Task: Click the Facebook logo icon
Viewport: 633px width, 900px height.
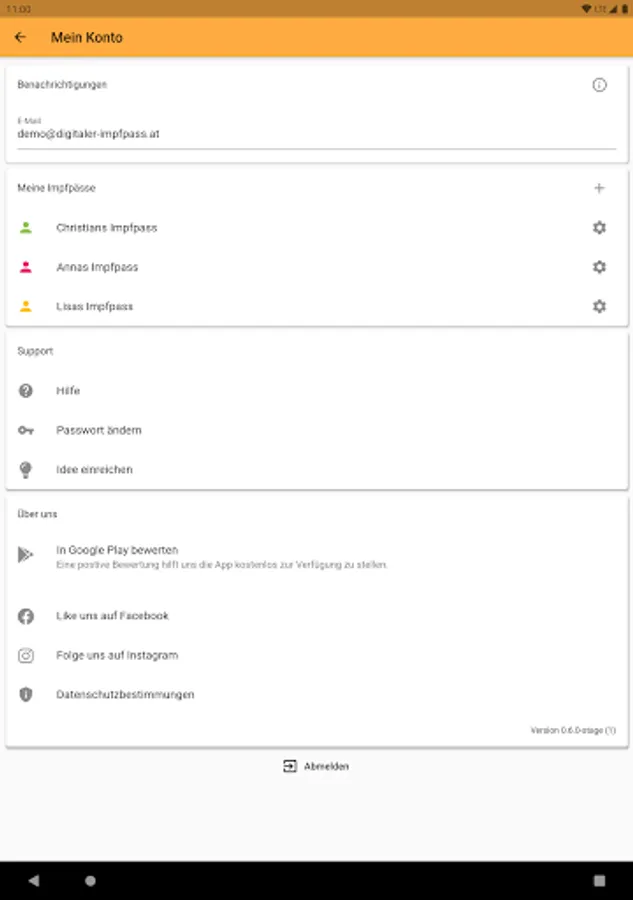Action: (26, 616)
